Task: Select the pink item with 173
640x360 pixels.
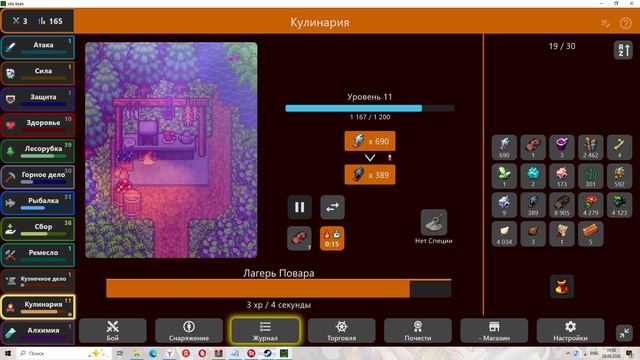Action: [x=562, y=176]
